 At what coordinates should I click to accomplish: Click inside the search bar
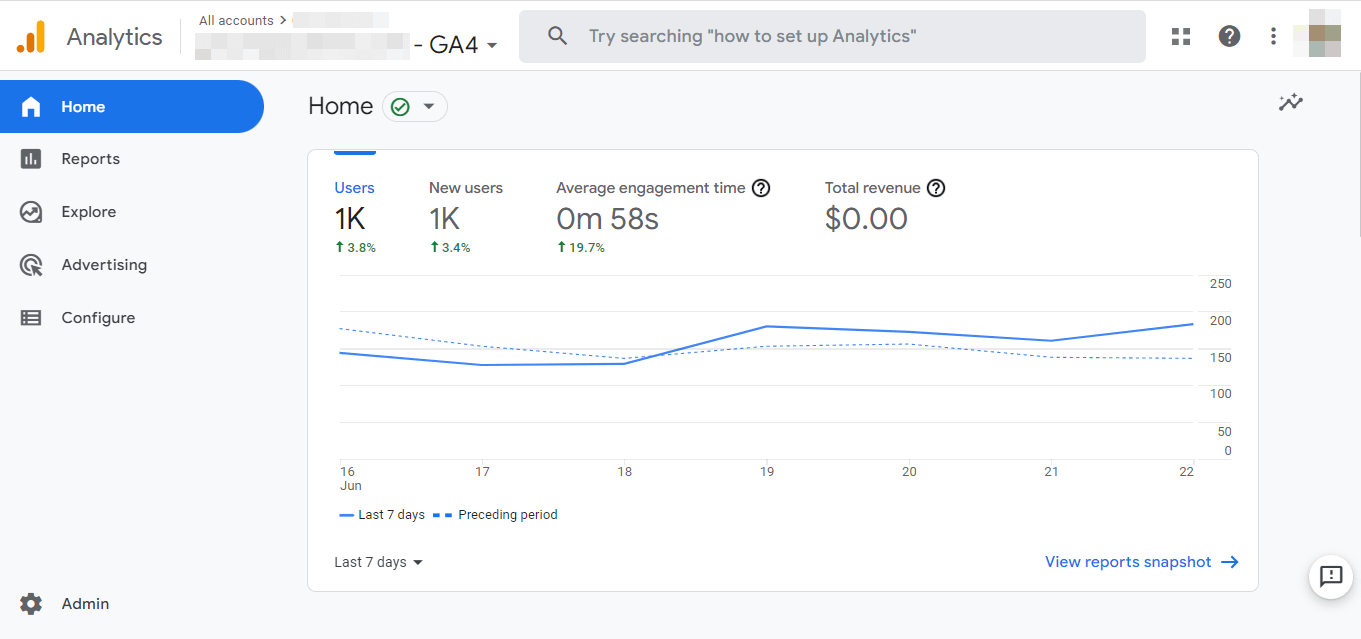coord(832,36)
